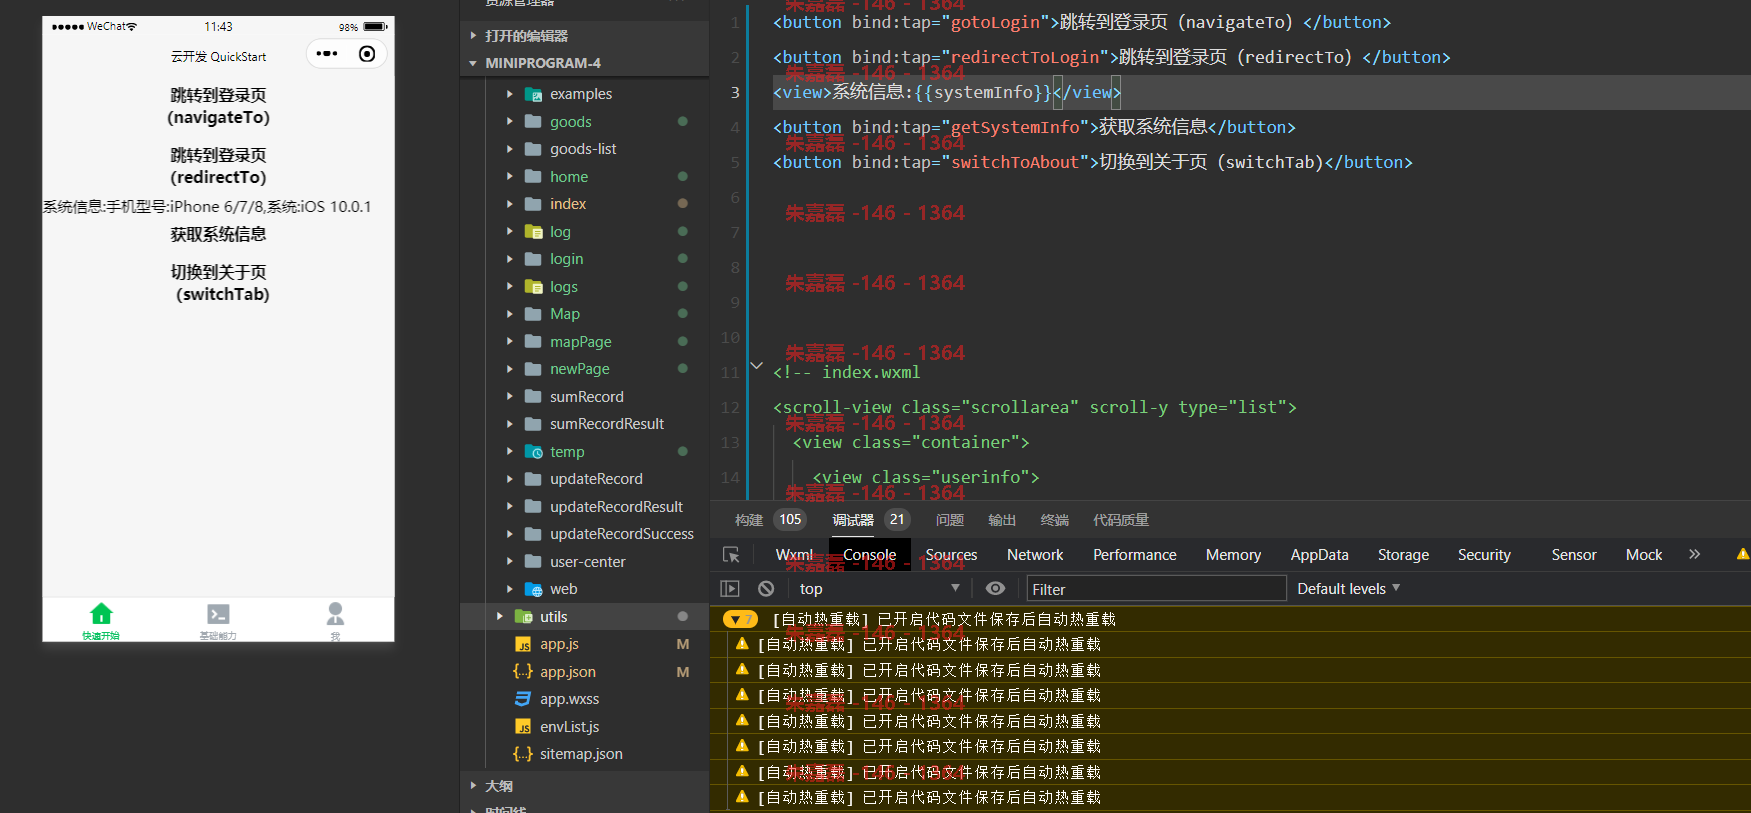Viewport: 1751px width, 813px height.
Task: Show more devtools tabs chevron
Action: (x=1694, y=554)
